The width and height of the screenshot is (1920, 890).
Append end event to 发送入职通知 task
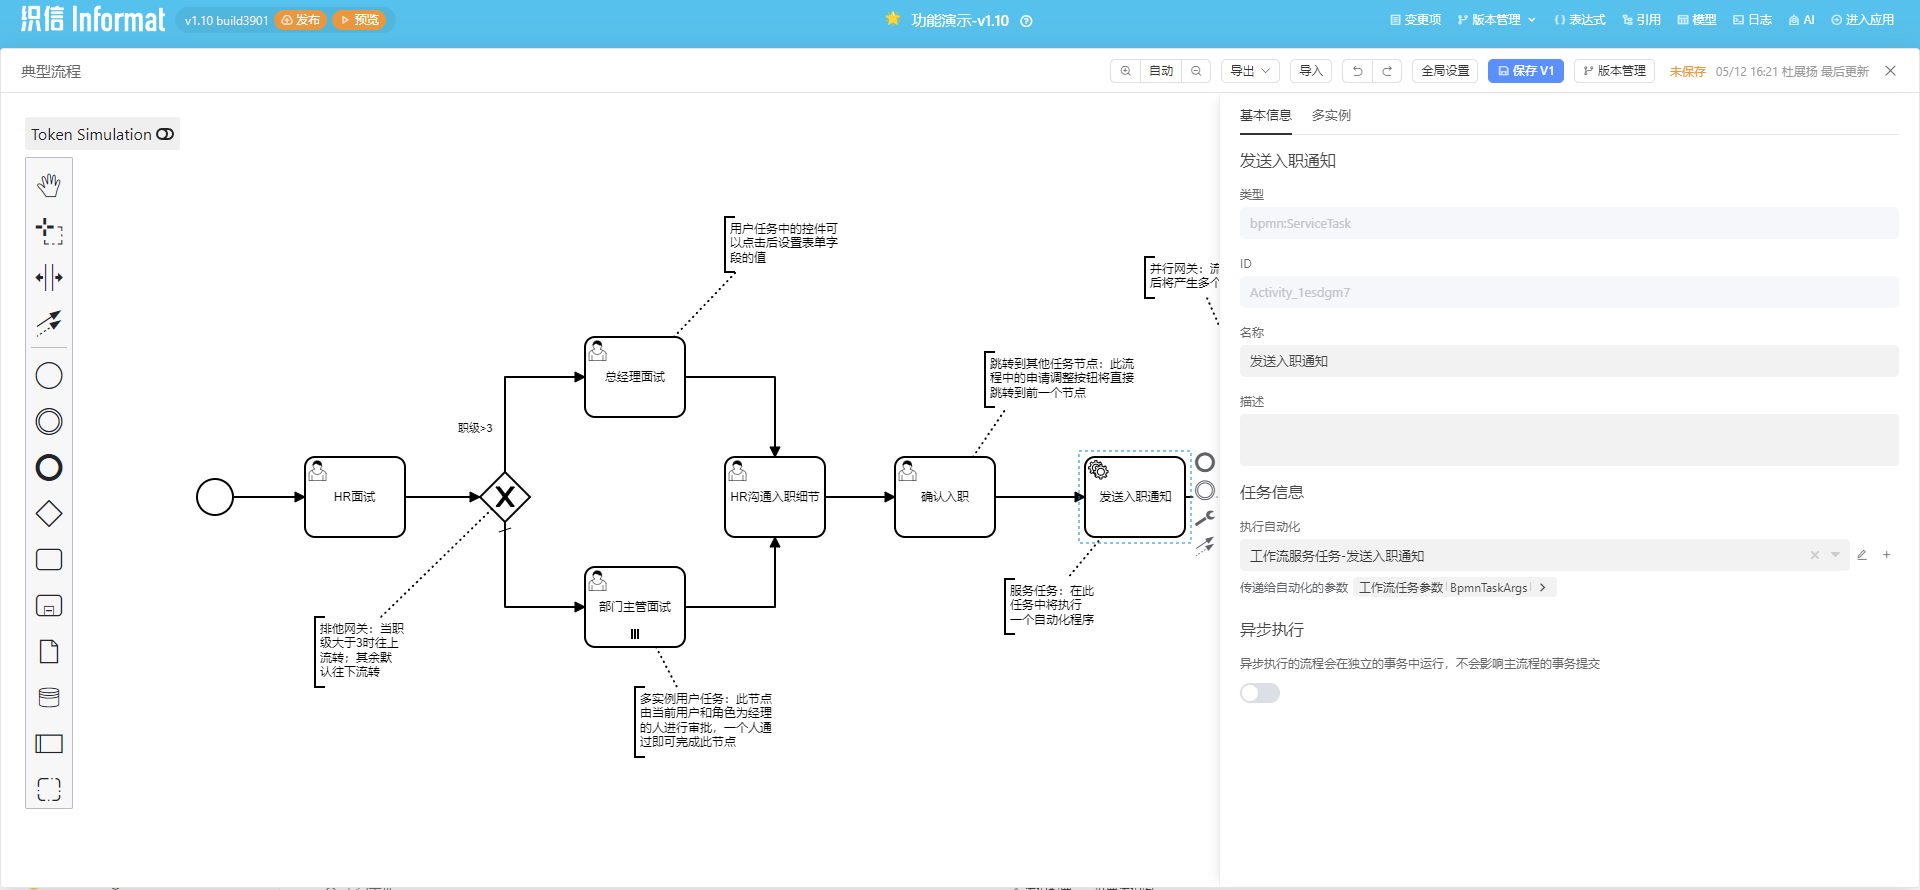(x=1206, y=462)
